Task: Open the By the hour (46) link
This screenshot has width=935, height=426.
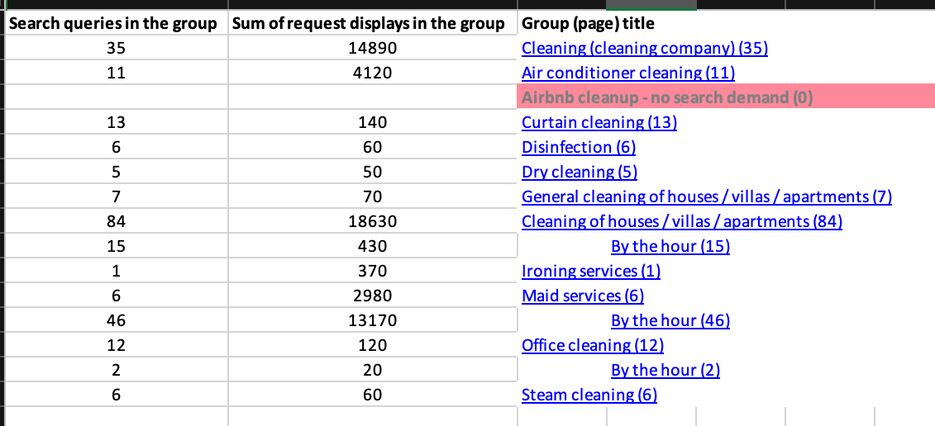Action: click(x=670, y=321)
